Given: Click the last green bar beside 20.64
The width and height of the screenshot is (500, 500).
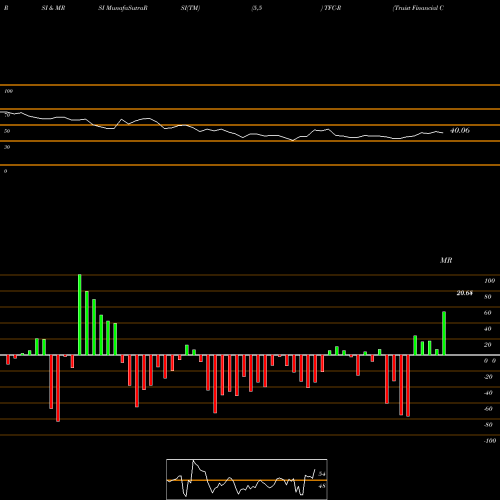Looking at the screenshot, I should 444,333.
